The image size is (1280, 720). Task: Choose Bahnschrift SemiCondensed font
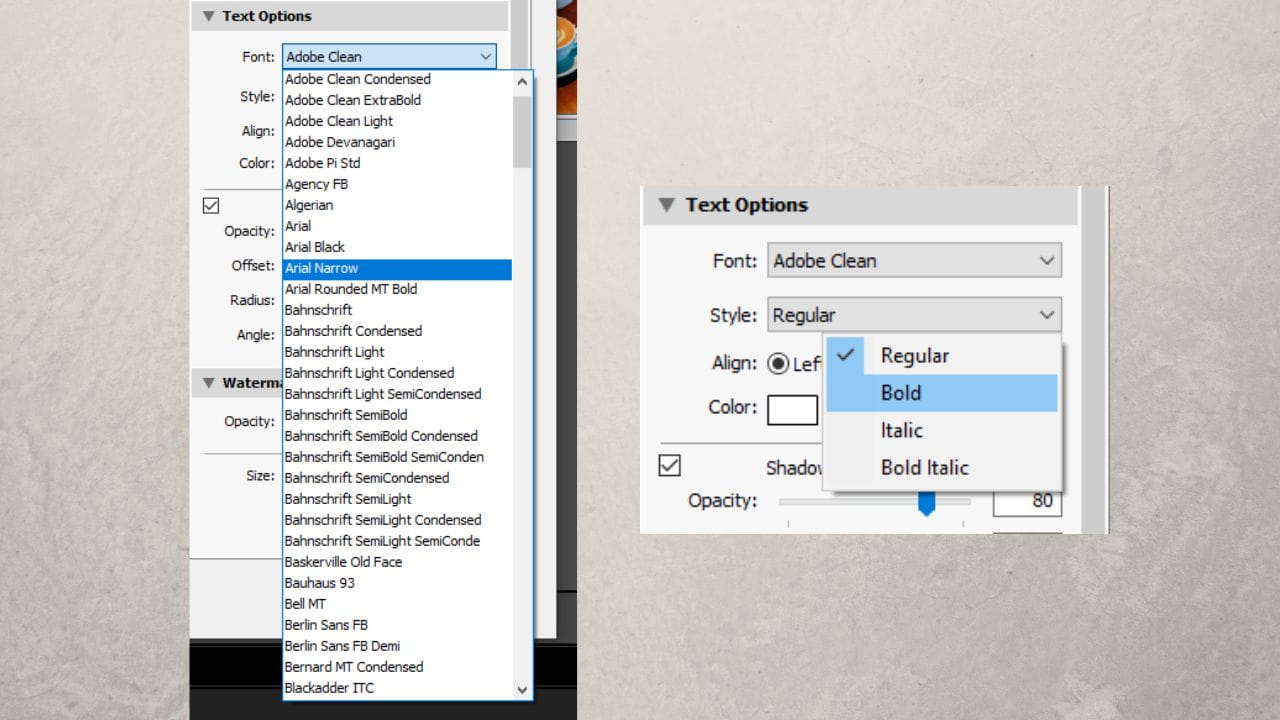[397, 478]
